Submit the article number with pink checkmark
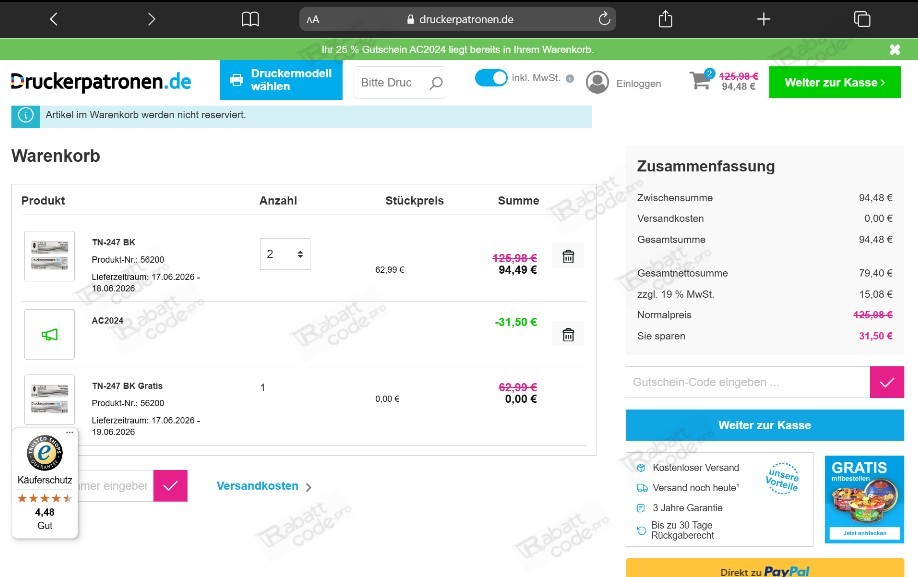 point(170,486)
